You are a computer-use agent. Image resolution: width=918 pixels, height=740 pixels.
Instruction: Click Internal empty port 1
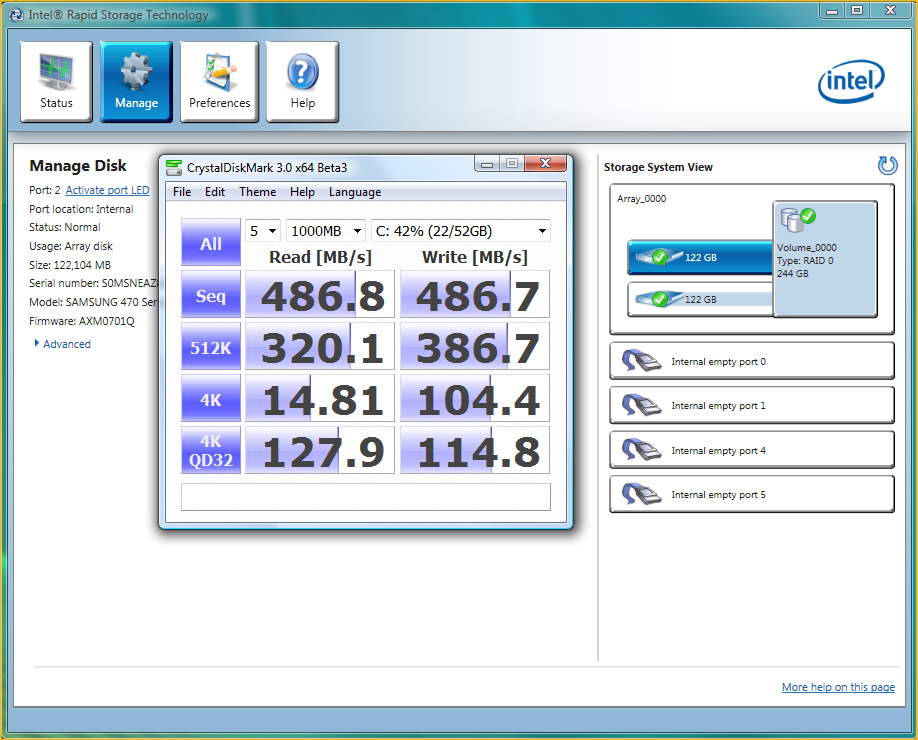coord(752,405)
